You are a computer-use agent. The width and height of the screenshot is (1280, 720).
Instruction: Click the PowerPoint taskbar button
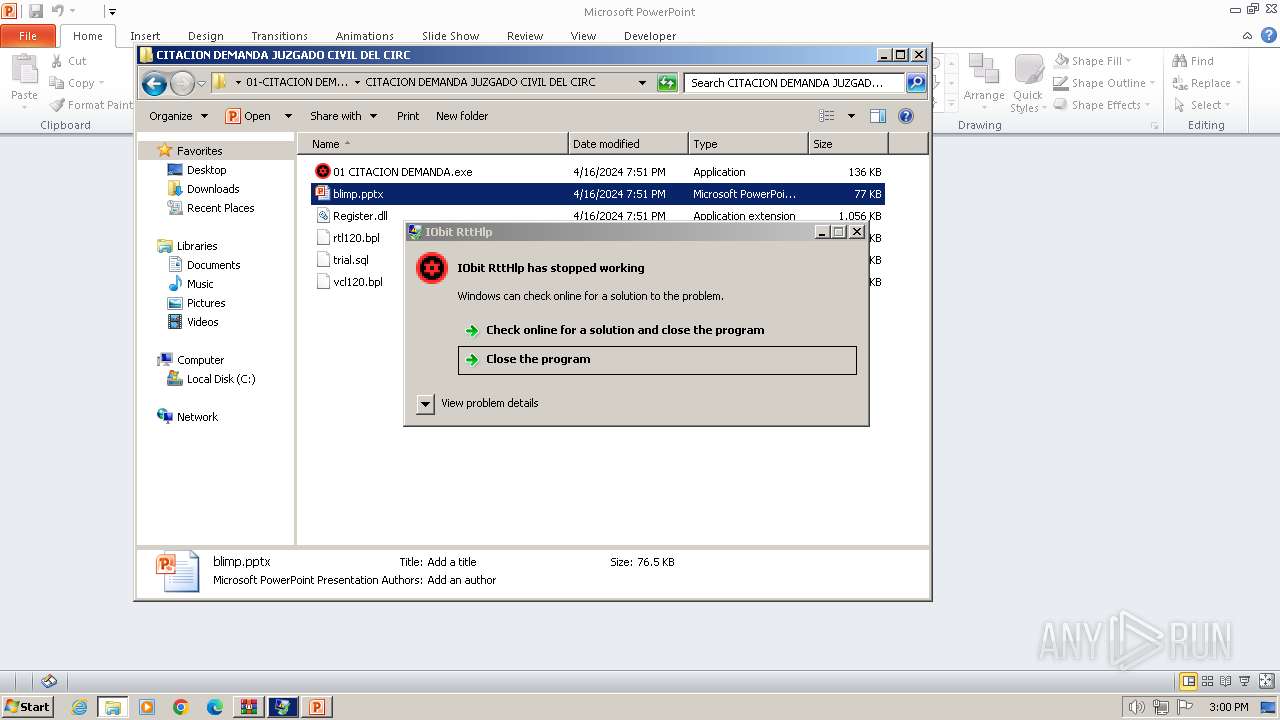tap(317, 707)
